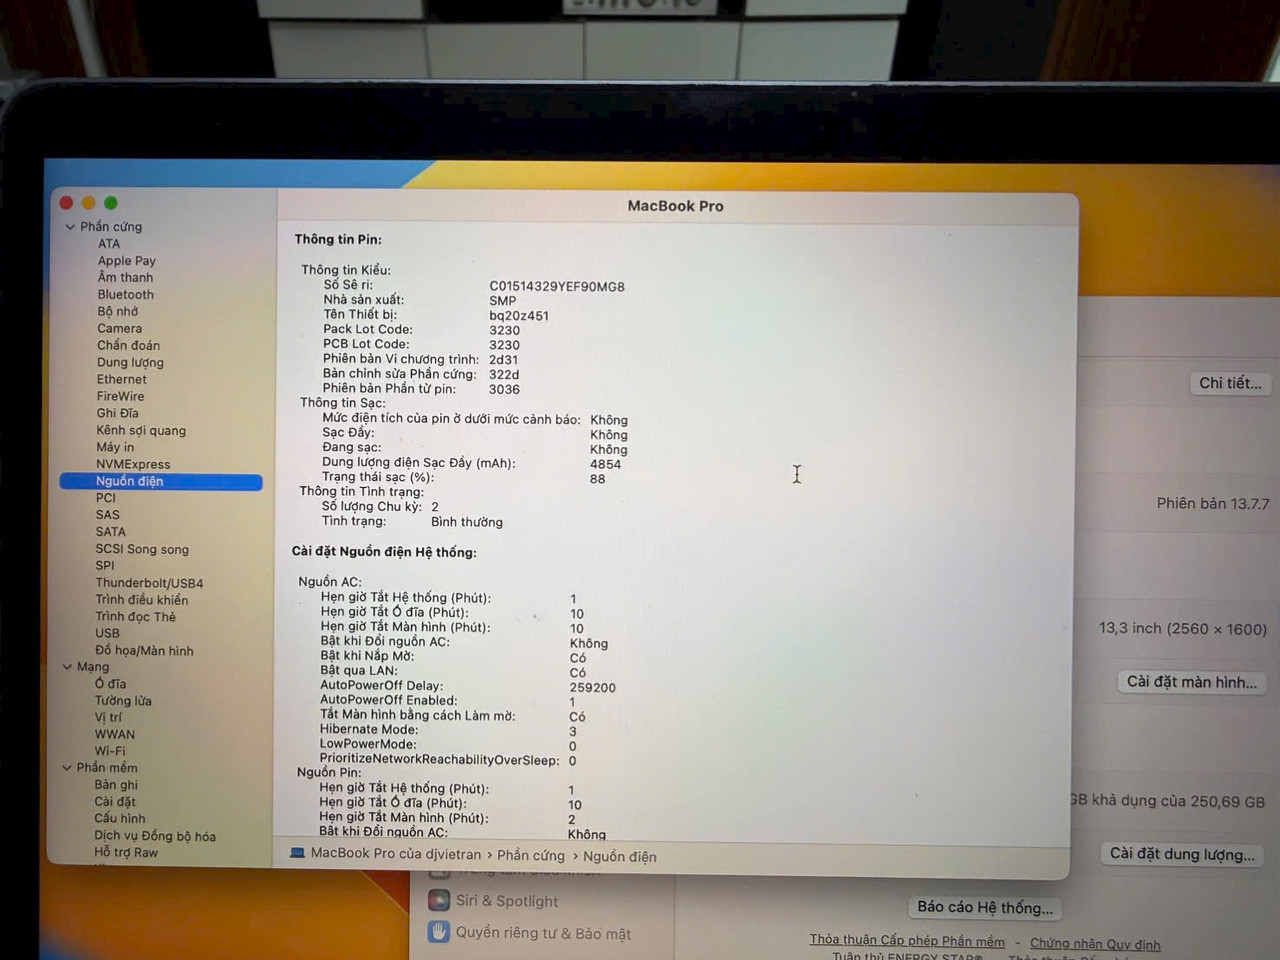Select Dung lượng in the sidebar

coord(130,363)
